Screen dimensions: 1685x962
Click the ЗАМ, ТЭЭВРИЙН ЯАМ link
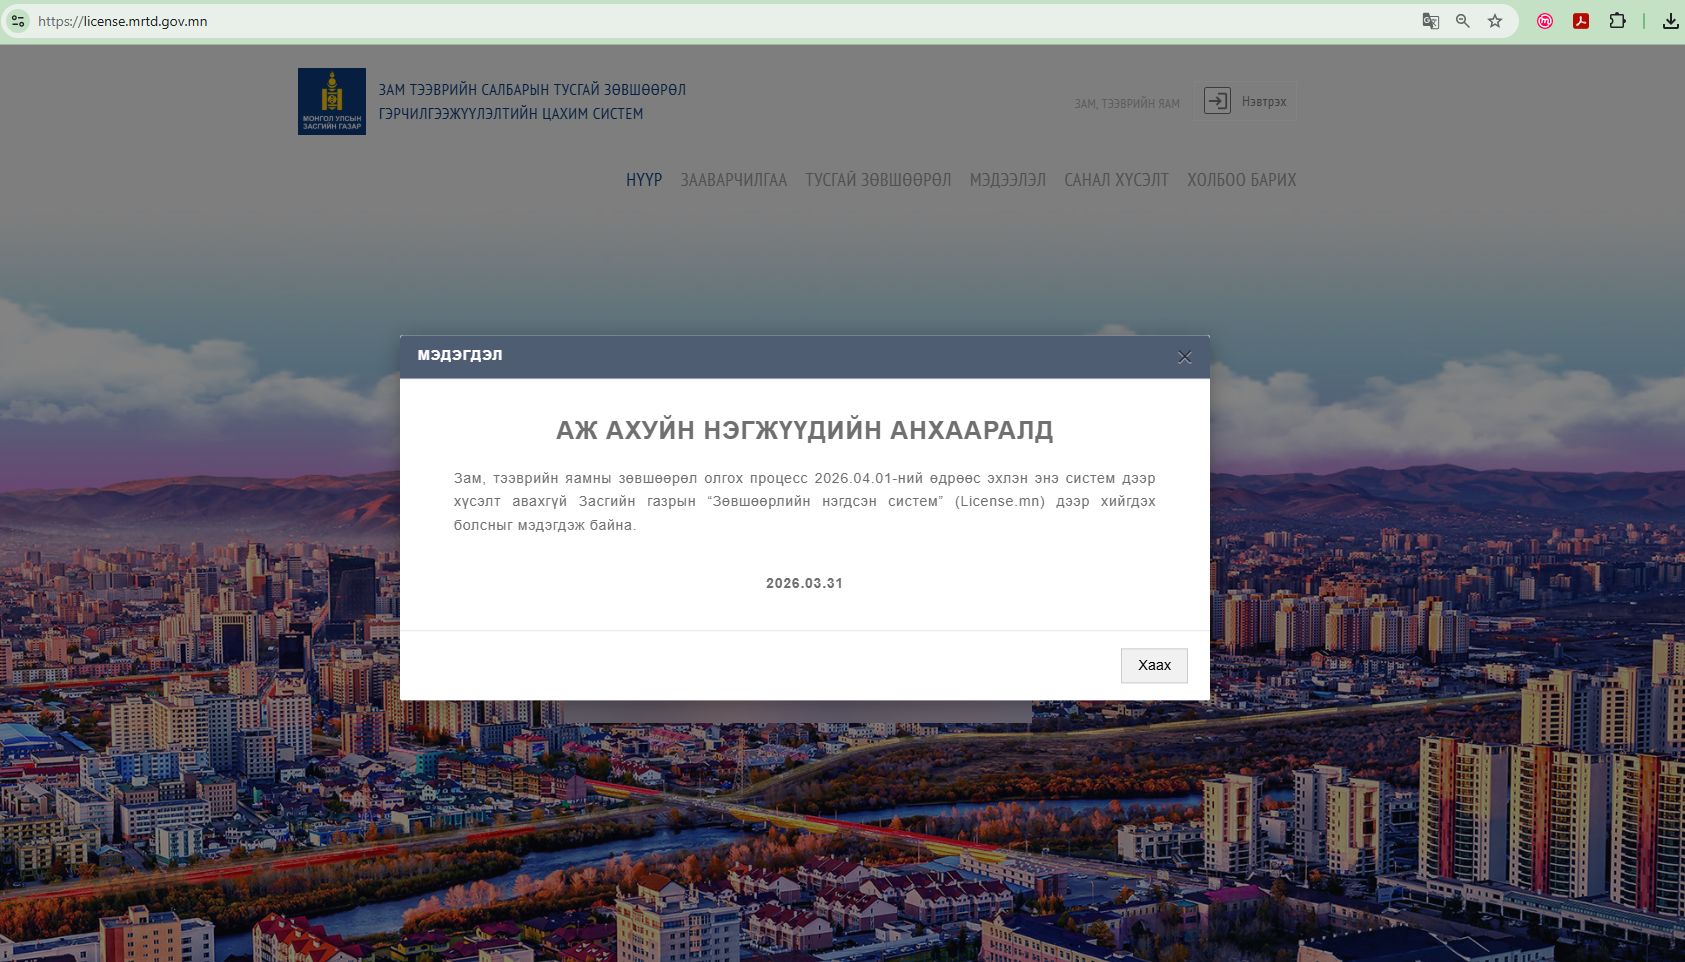1126,104
